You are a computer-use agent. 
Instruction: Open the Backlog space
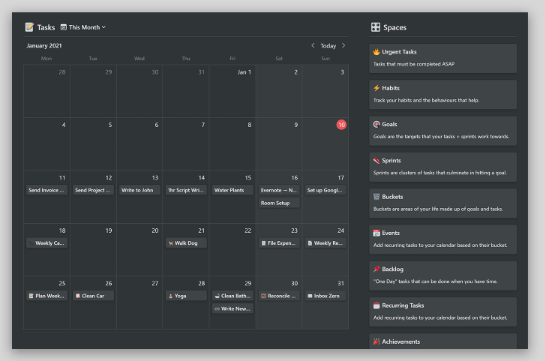[x=443, y=276]
